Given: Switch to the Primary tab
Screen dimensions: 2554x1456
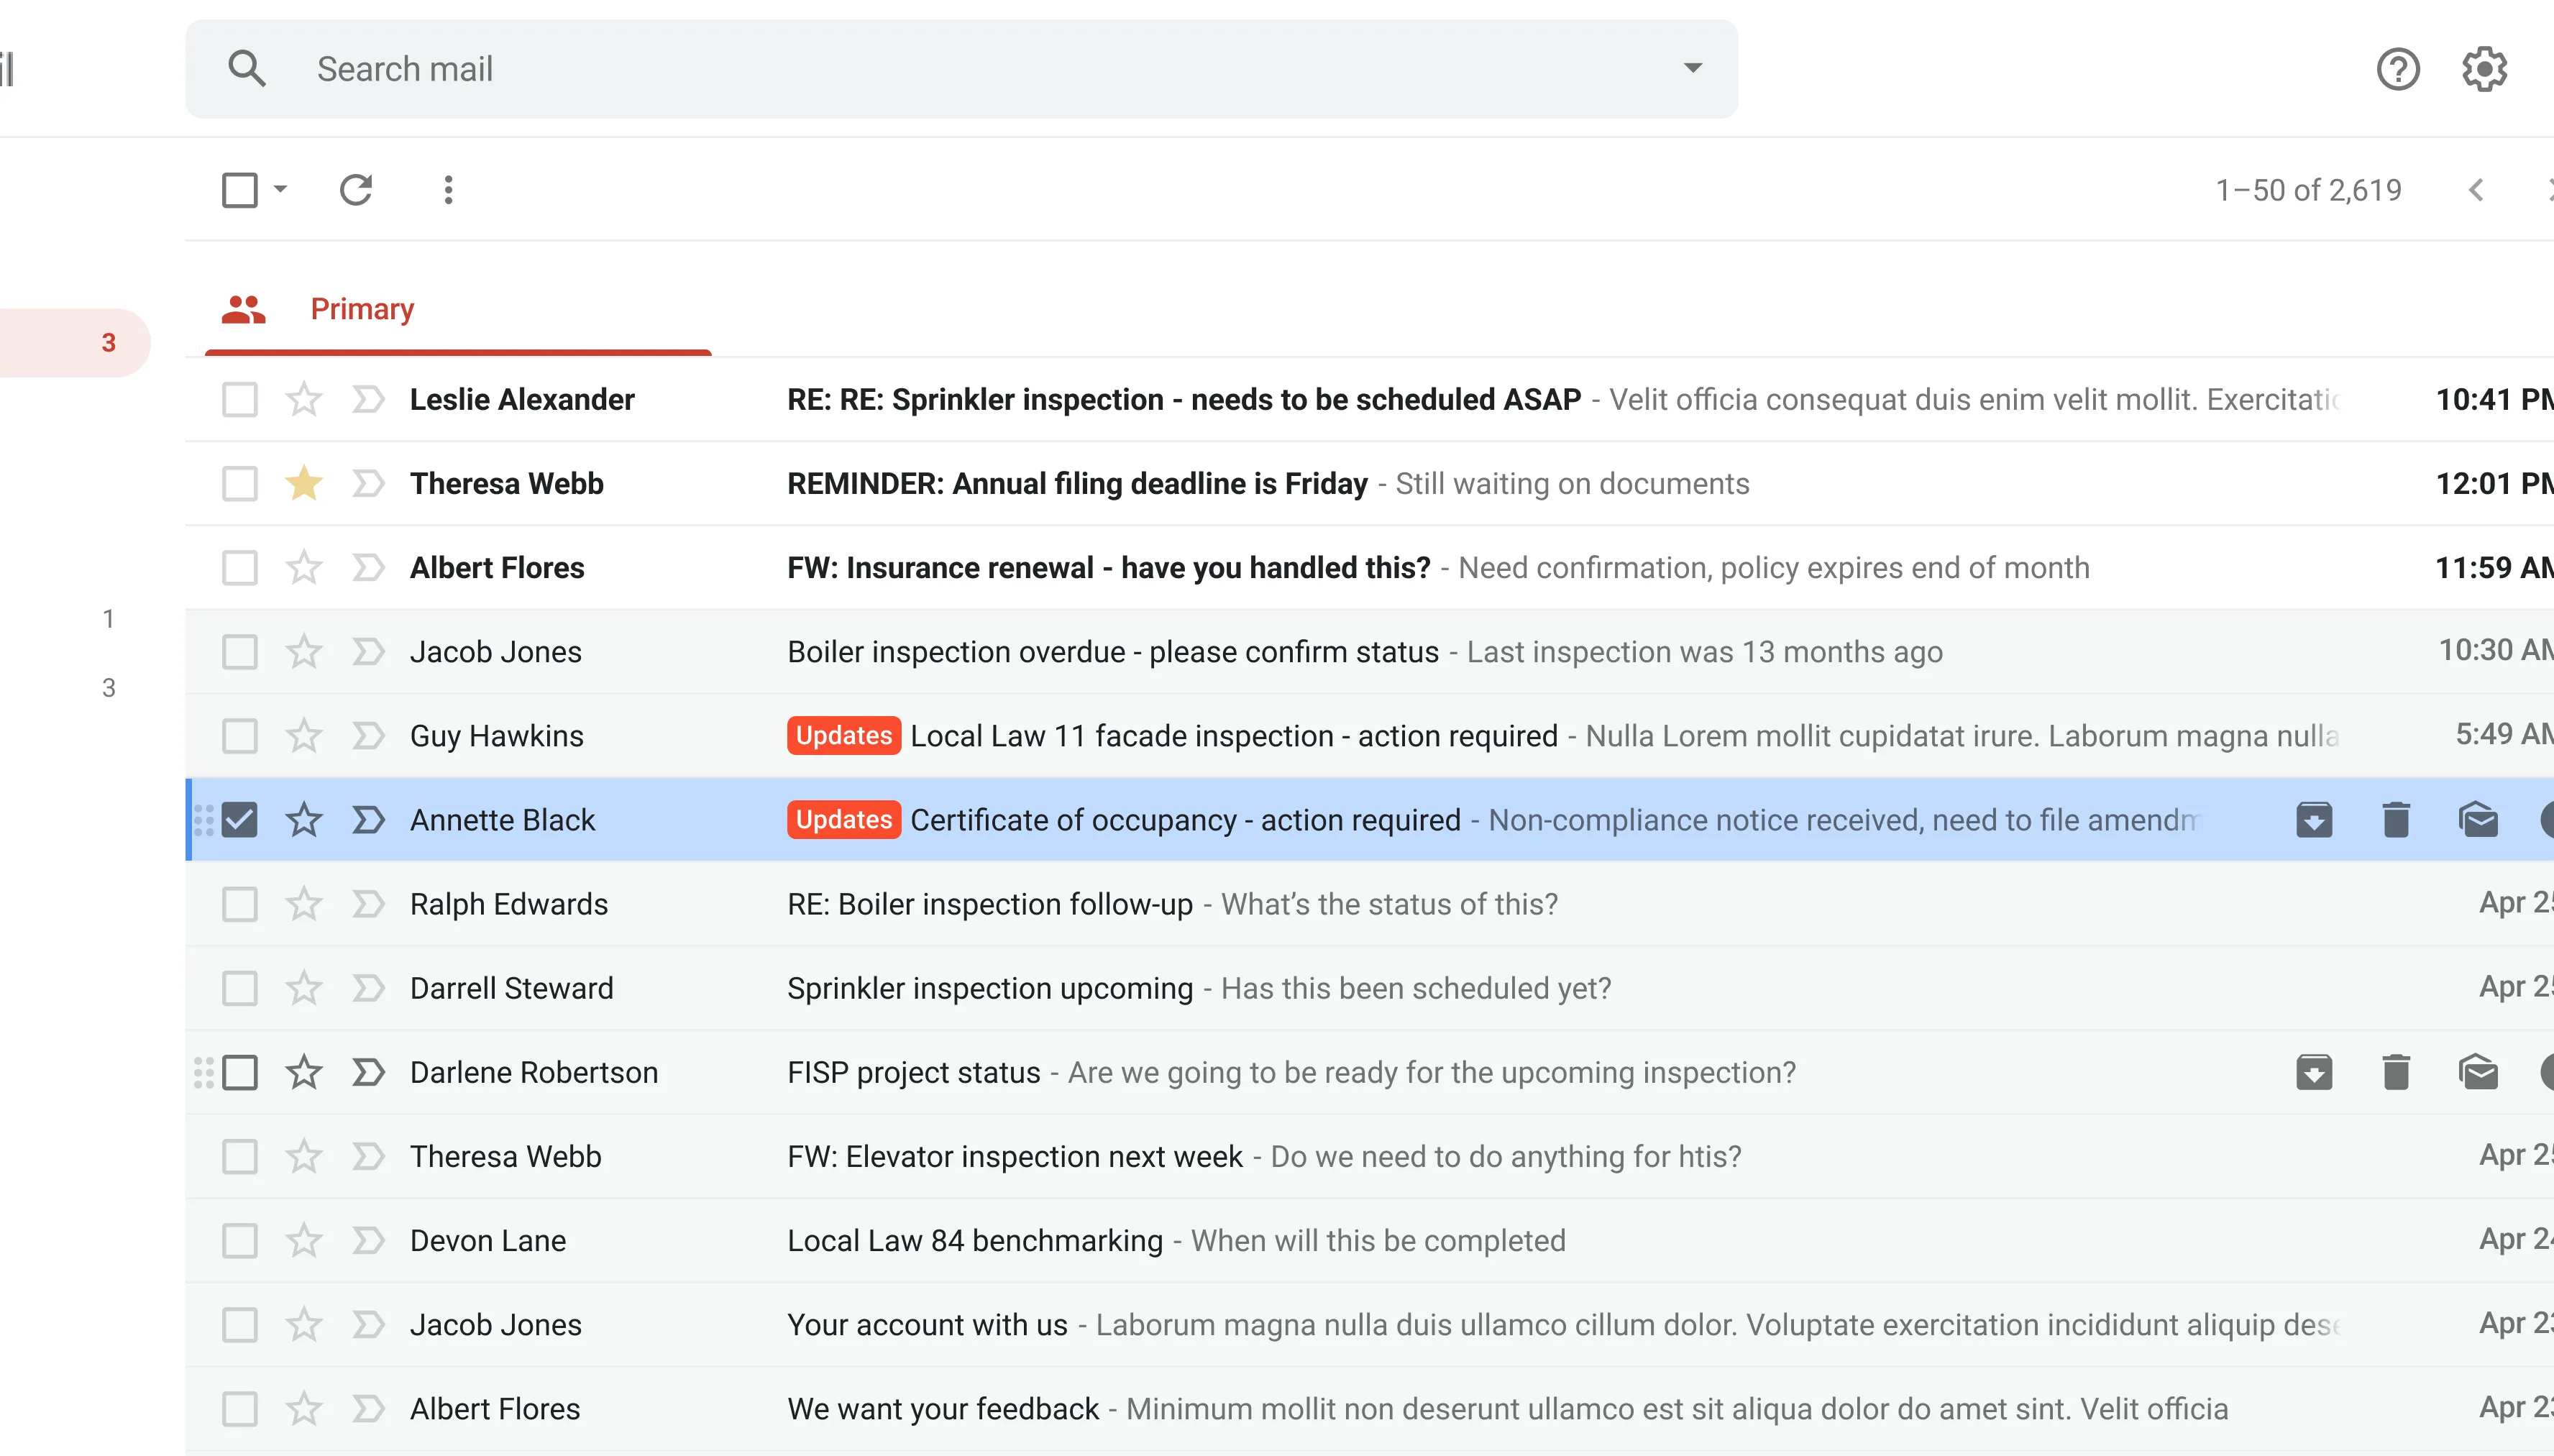Looking at the screenshot, I should tap(361, 309).
